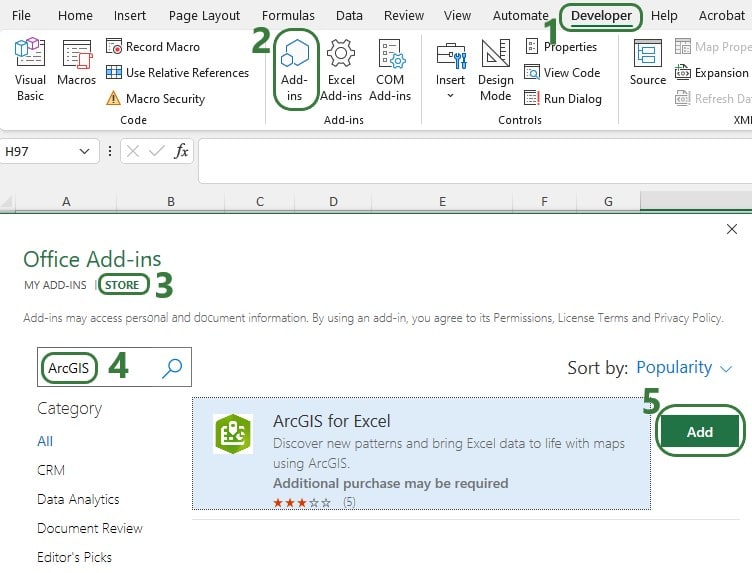The height and width of the screenshot is (573, 752).
Task: Click the Insert Function fx button
Action: click(x=181, y=152)
